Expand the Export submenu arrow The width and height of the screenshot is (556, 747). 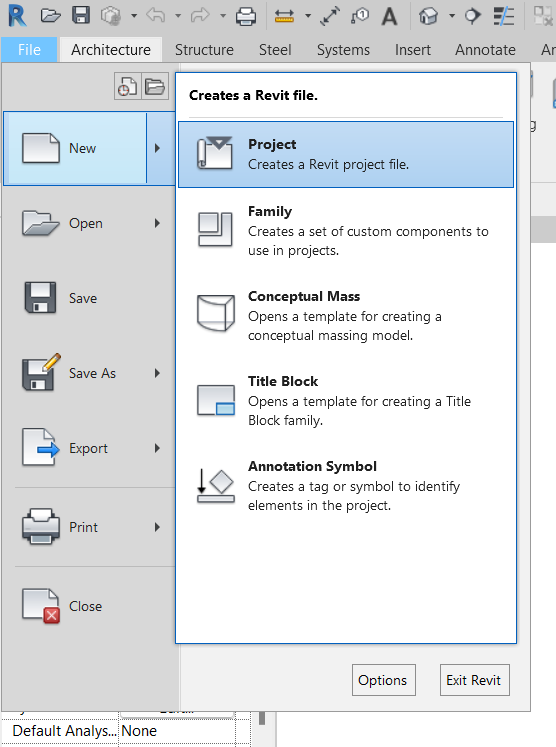point(157,448)
